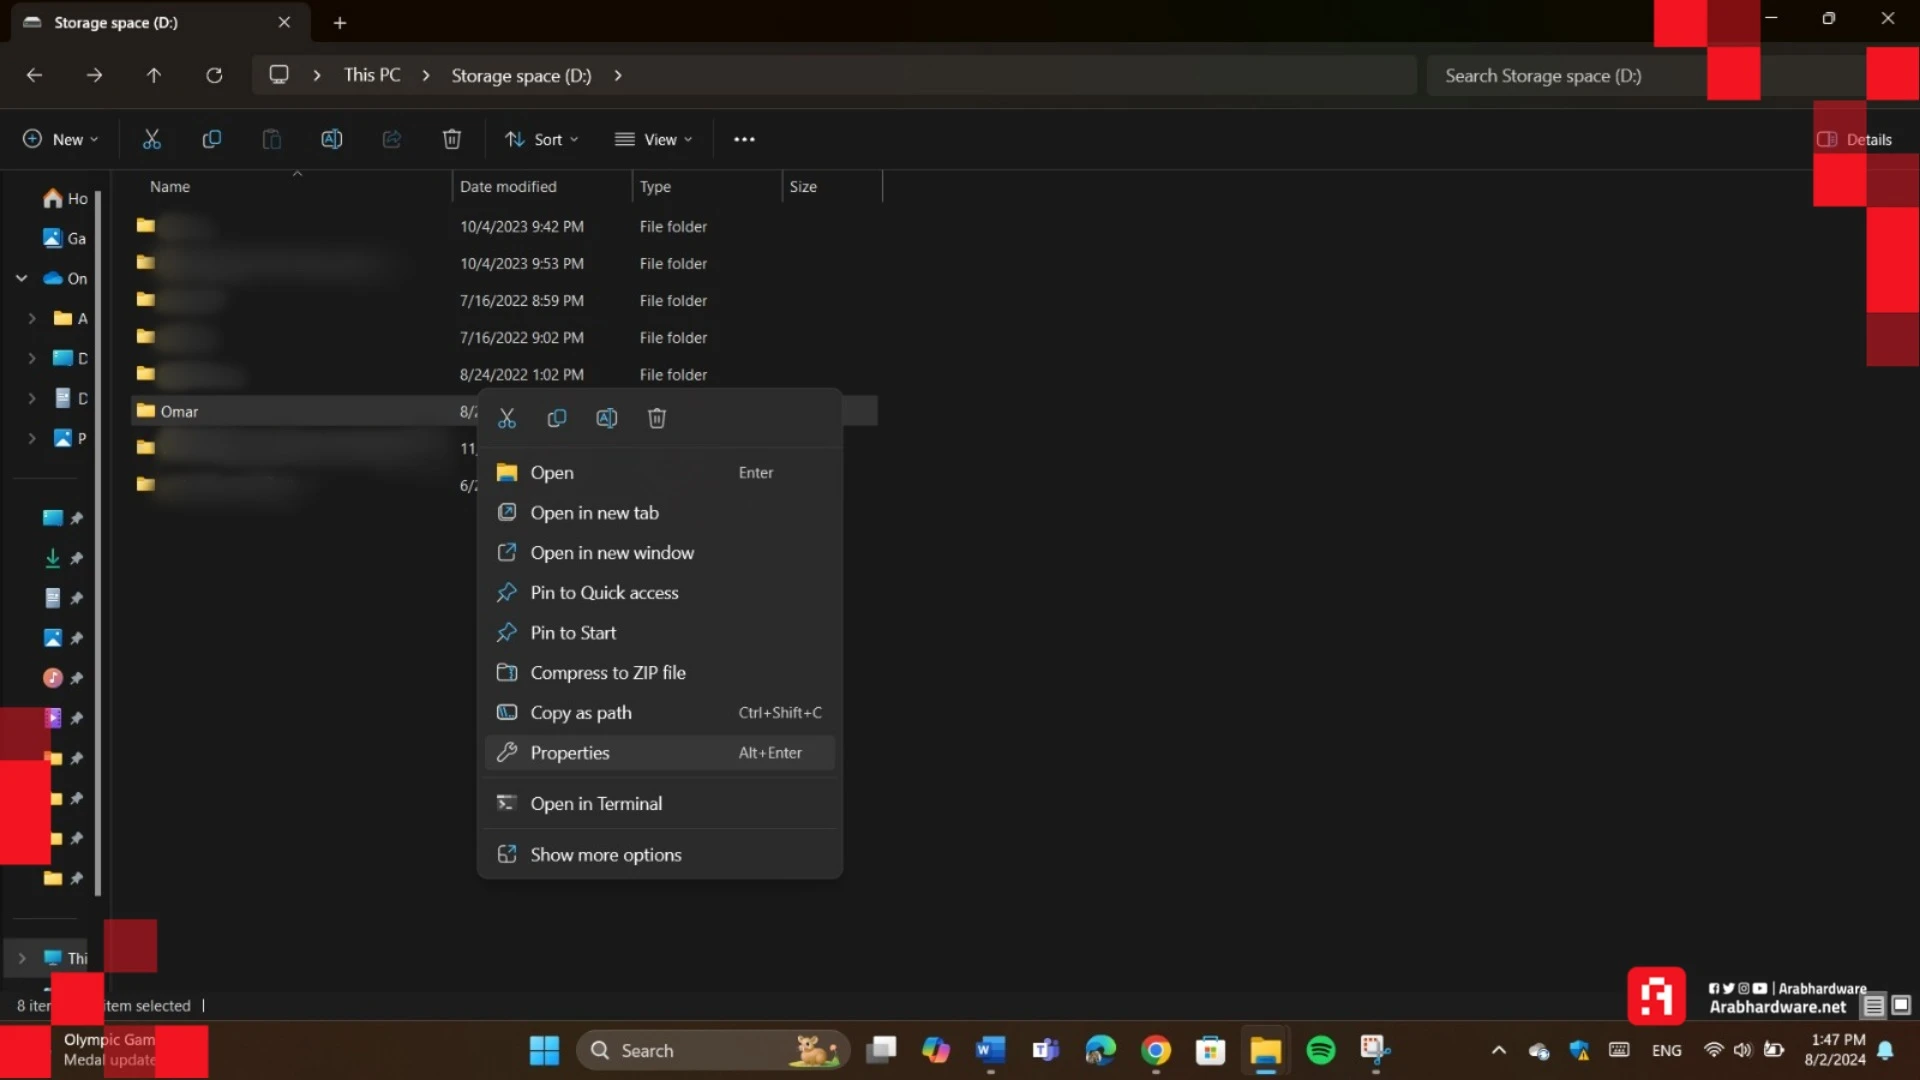The width and height of the screenshot is (1920, 1080).
Task: Click the toolbar Delete trash icon
Action: 452,139
